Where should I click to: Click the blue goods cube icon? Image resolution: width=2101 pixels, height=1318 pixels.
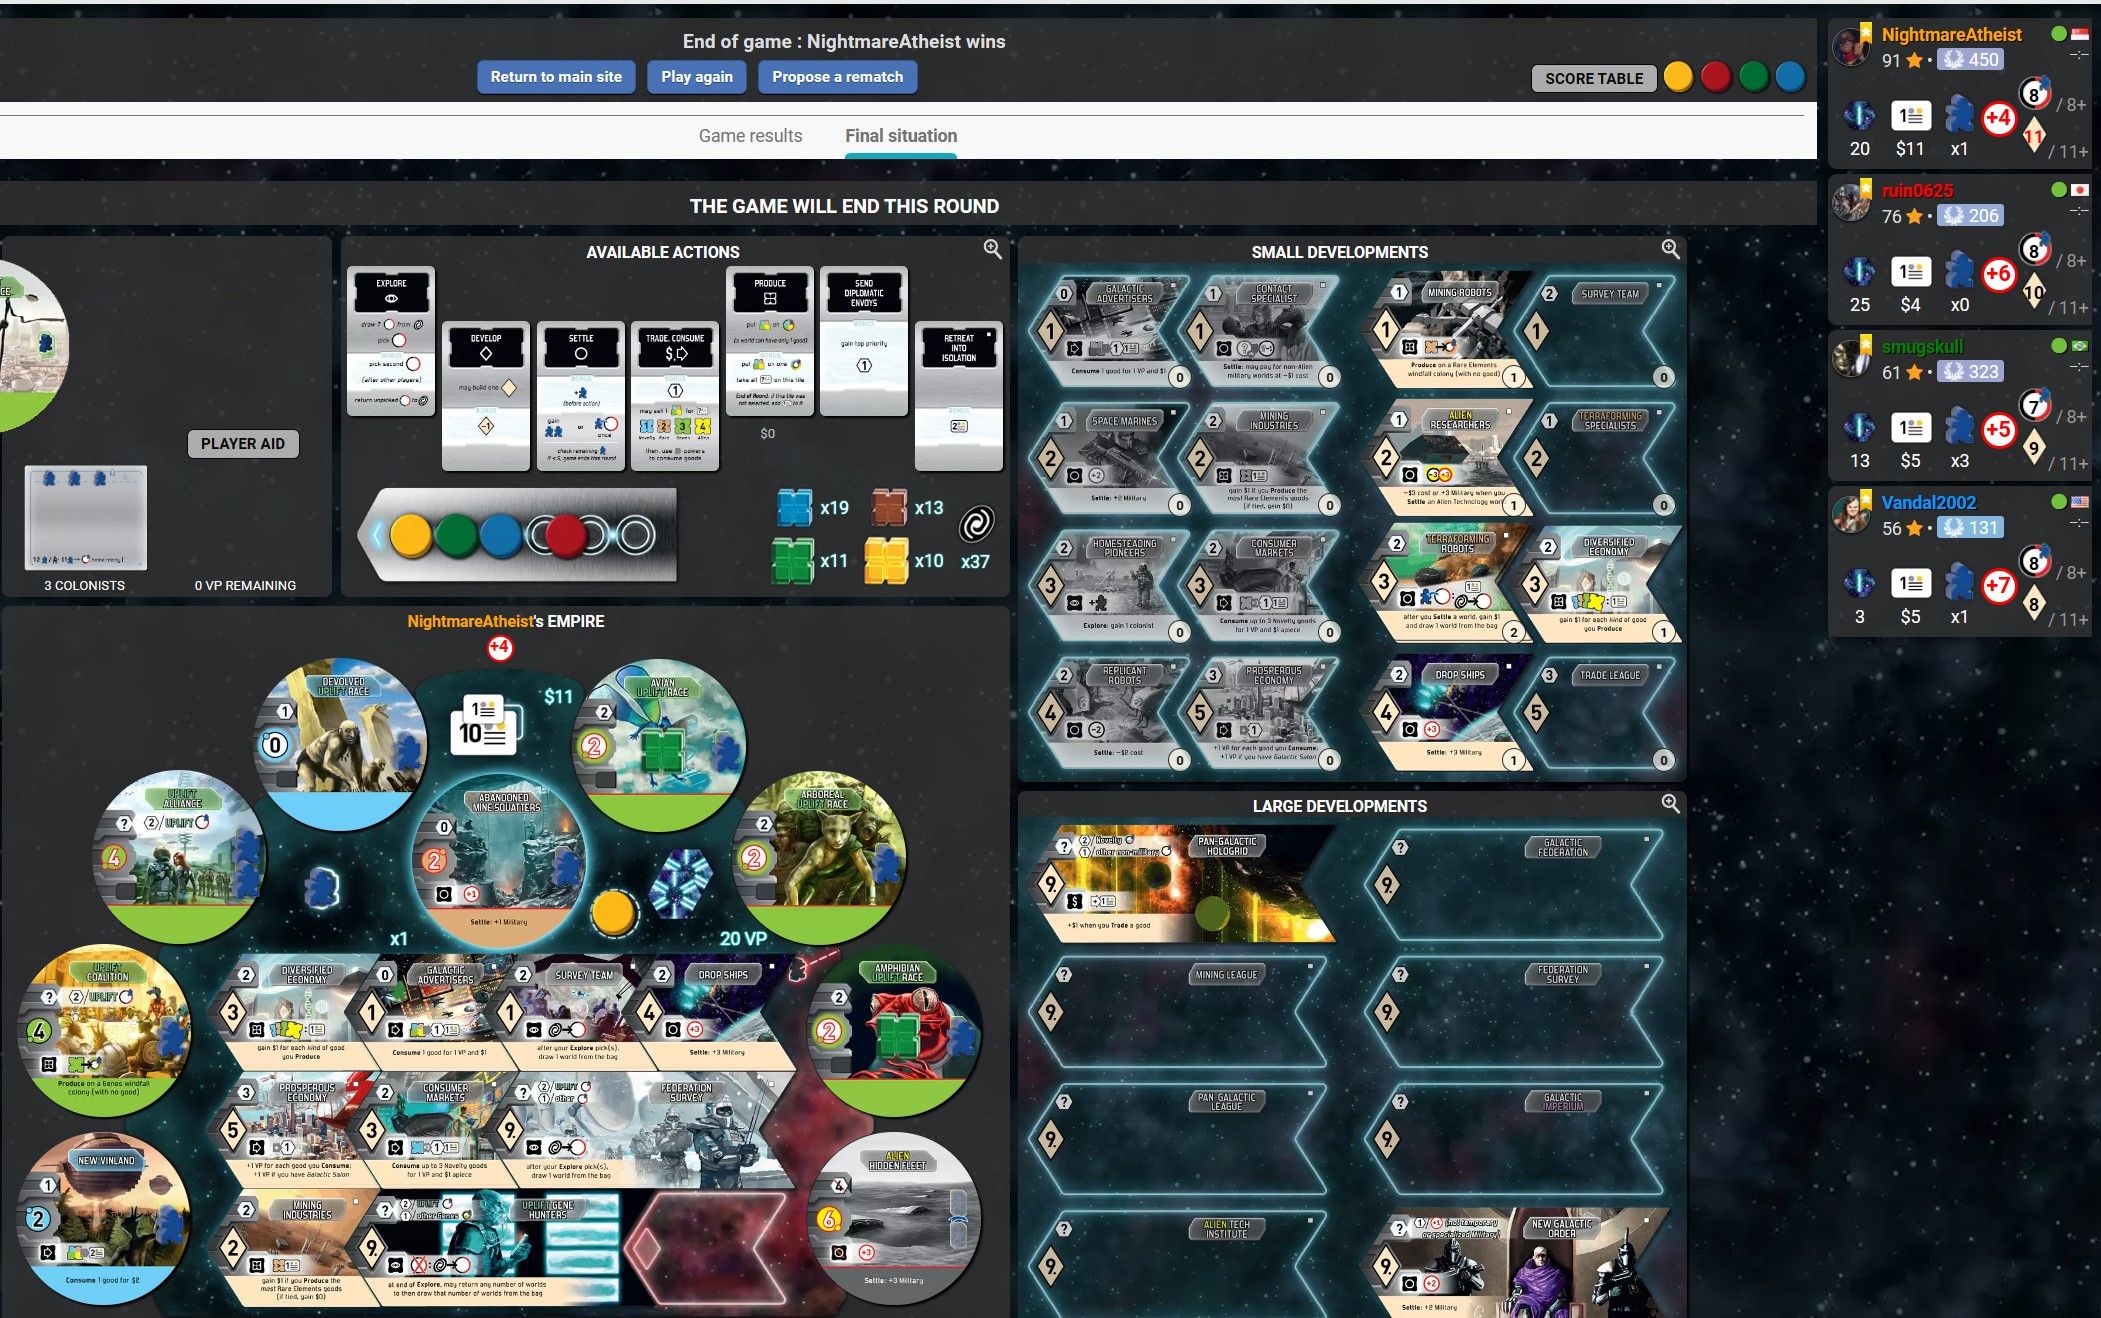pos(795,507)
